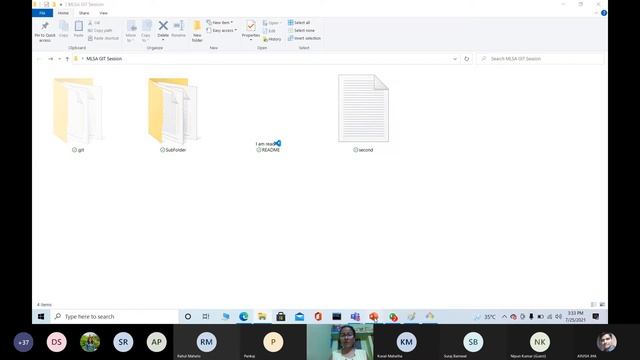
Task: Select participant RM video tile
Action: click(x=207, y=342)
